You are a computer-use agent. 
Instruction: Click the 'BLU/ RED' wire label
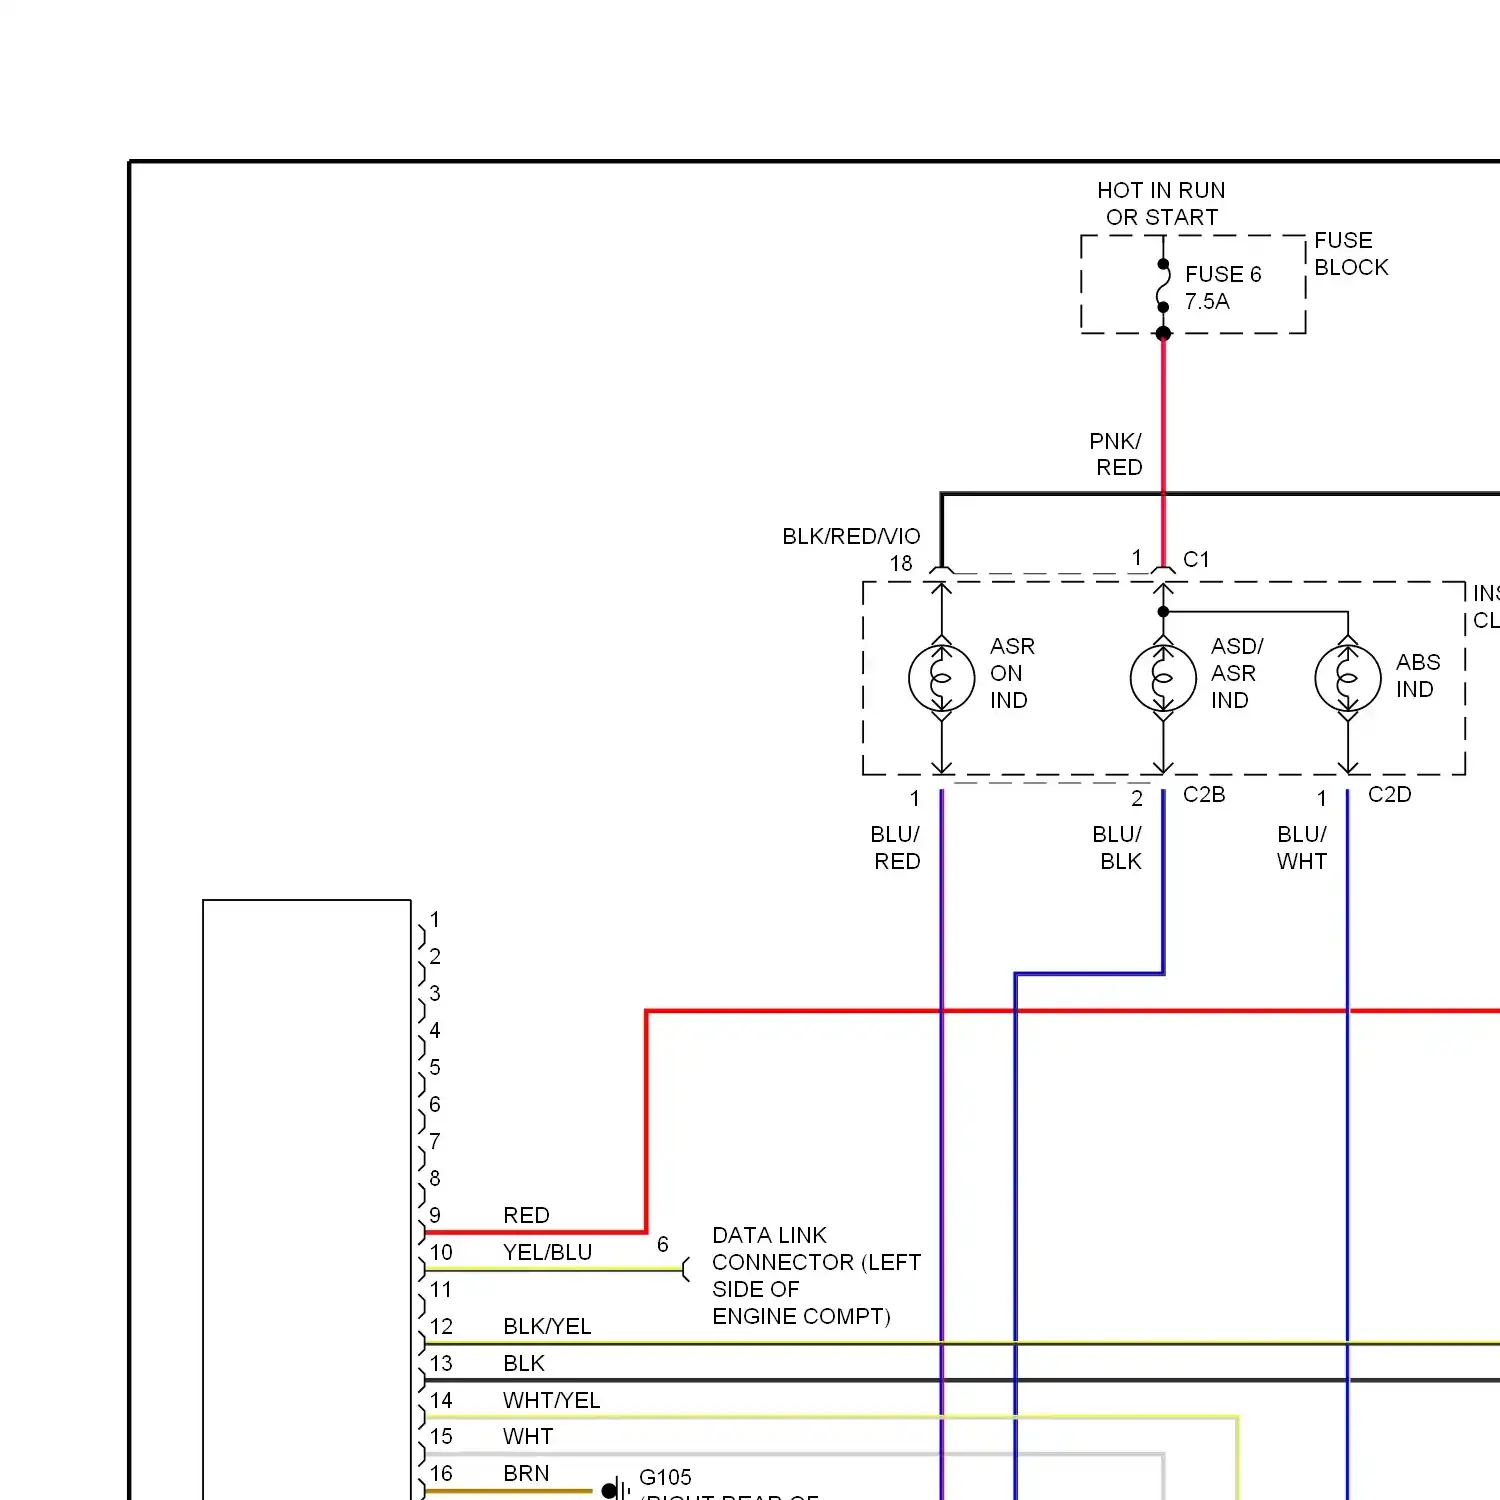tap(896, 847)
